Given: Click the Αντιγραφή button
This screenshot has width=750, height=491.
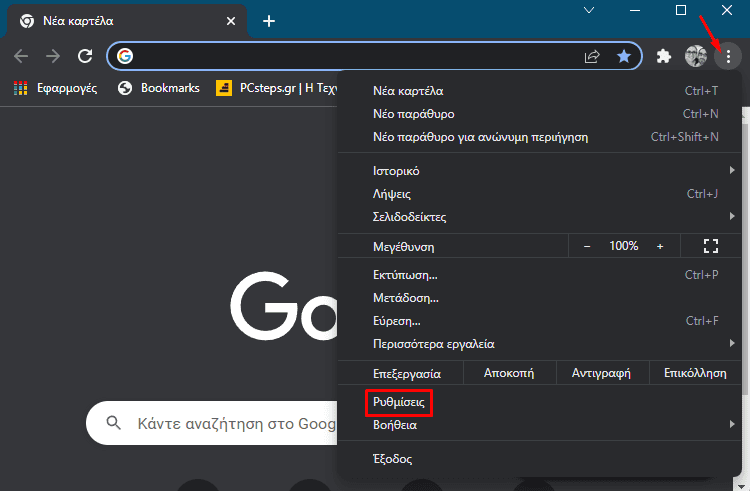Looking at the screenshot, I should coord(601,373).
